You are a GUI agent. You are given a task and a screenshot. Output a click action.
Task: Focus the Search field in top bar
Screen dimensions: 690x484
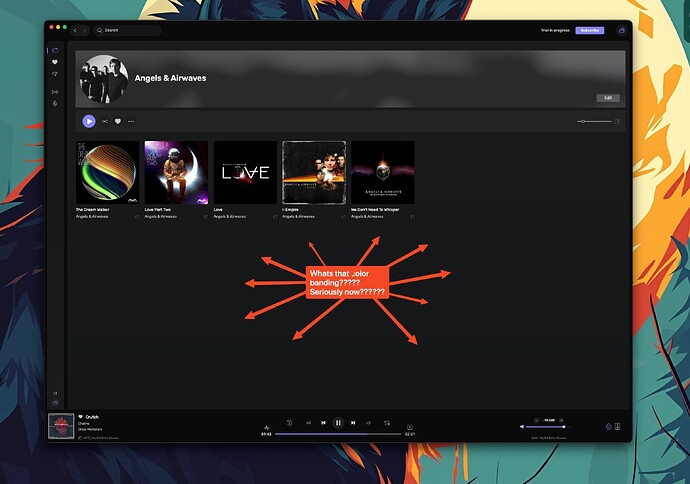point(128,30)
